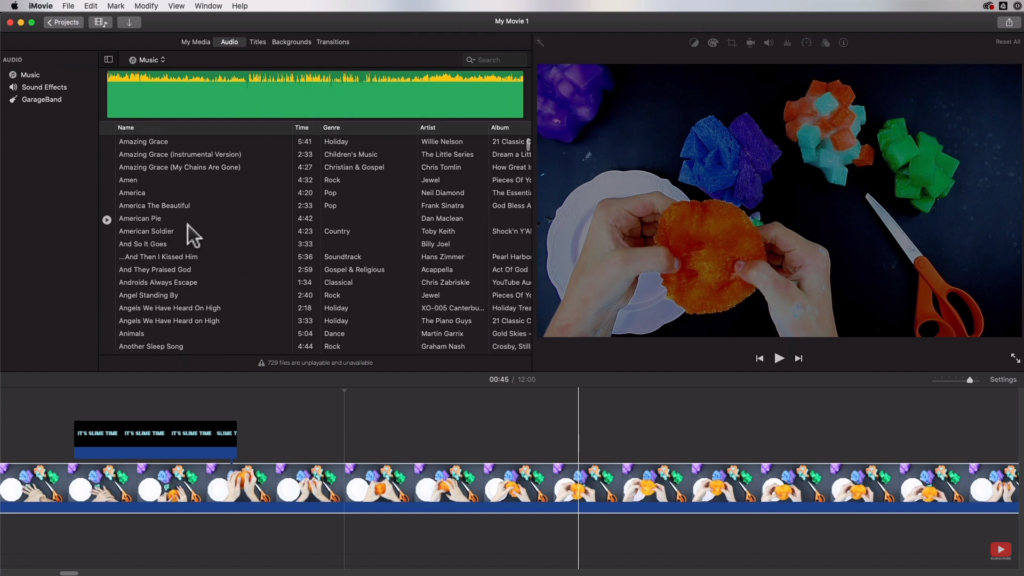Switch to the Transitions tab
The height and width of the screenshot is (576, 1024).
(x=333, y=42)
